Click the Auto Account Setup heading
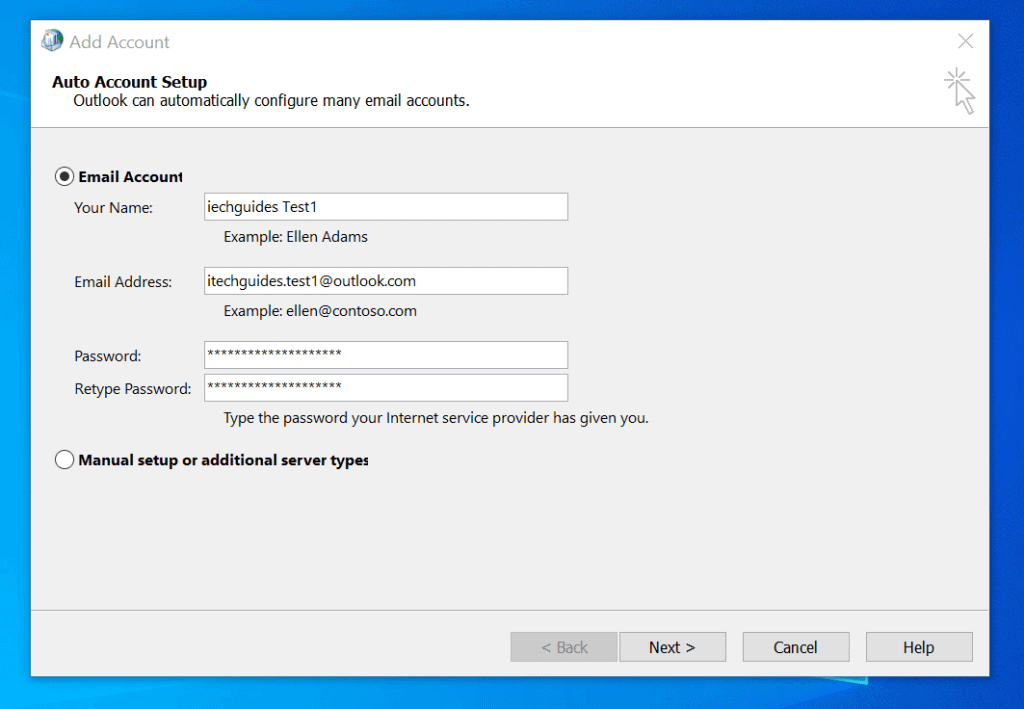 [129, 82]
